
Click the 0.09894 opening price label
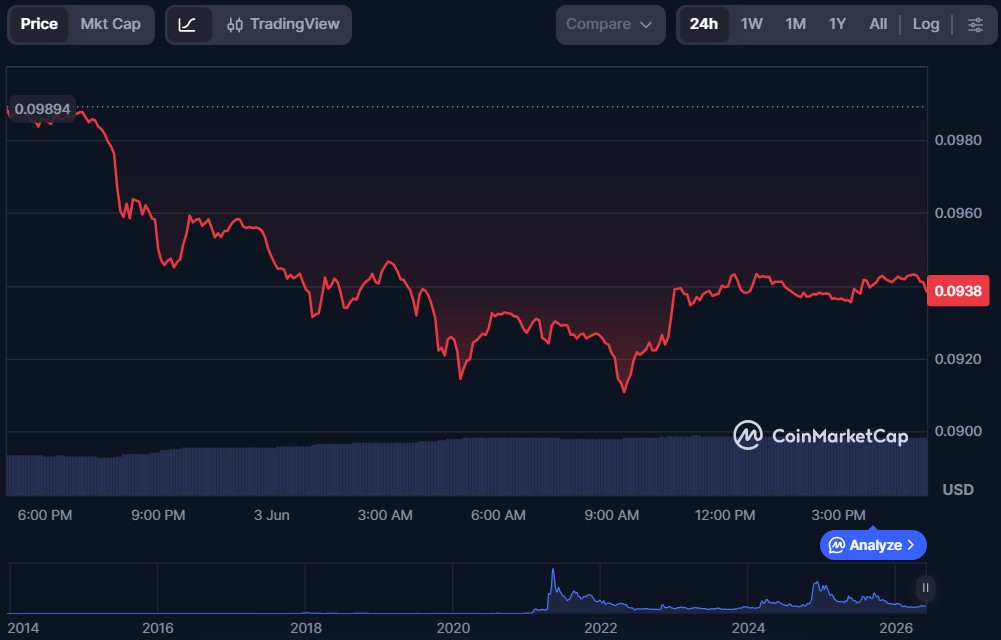(42, 109)
